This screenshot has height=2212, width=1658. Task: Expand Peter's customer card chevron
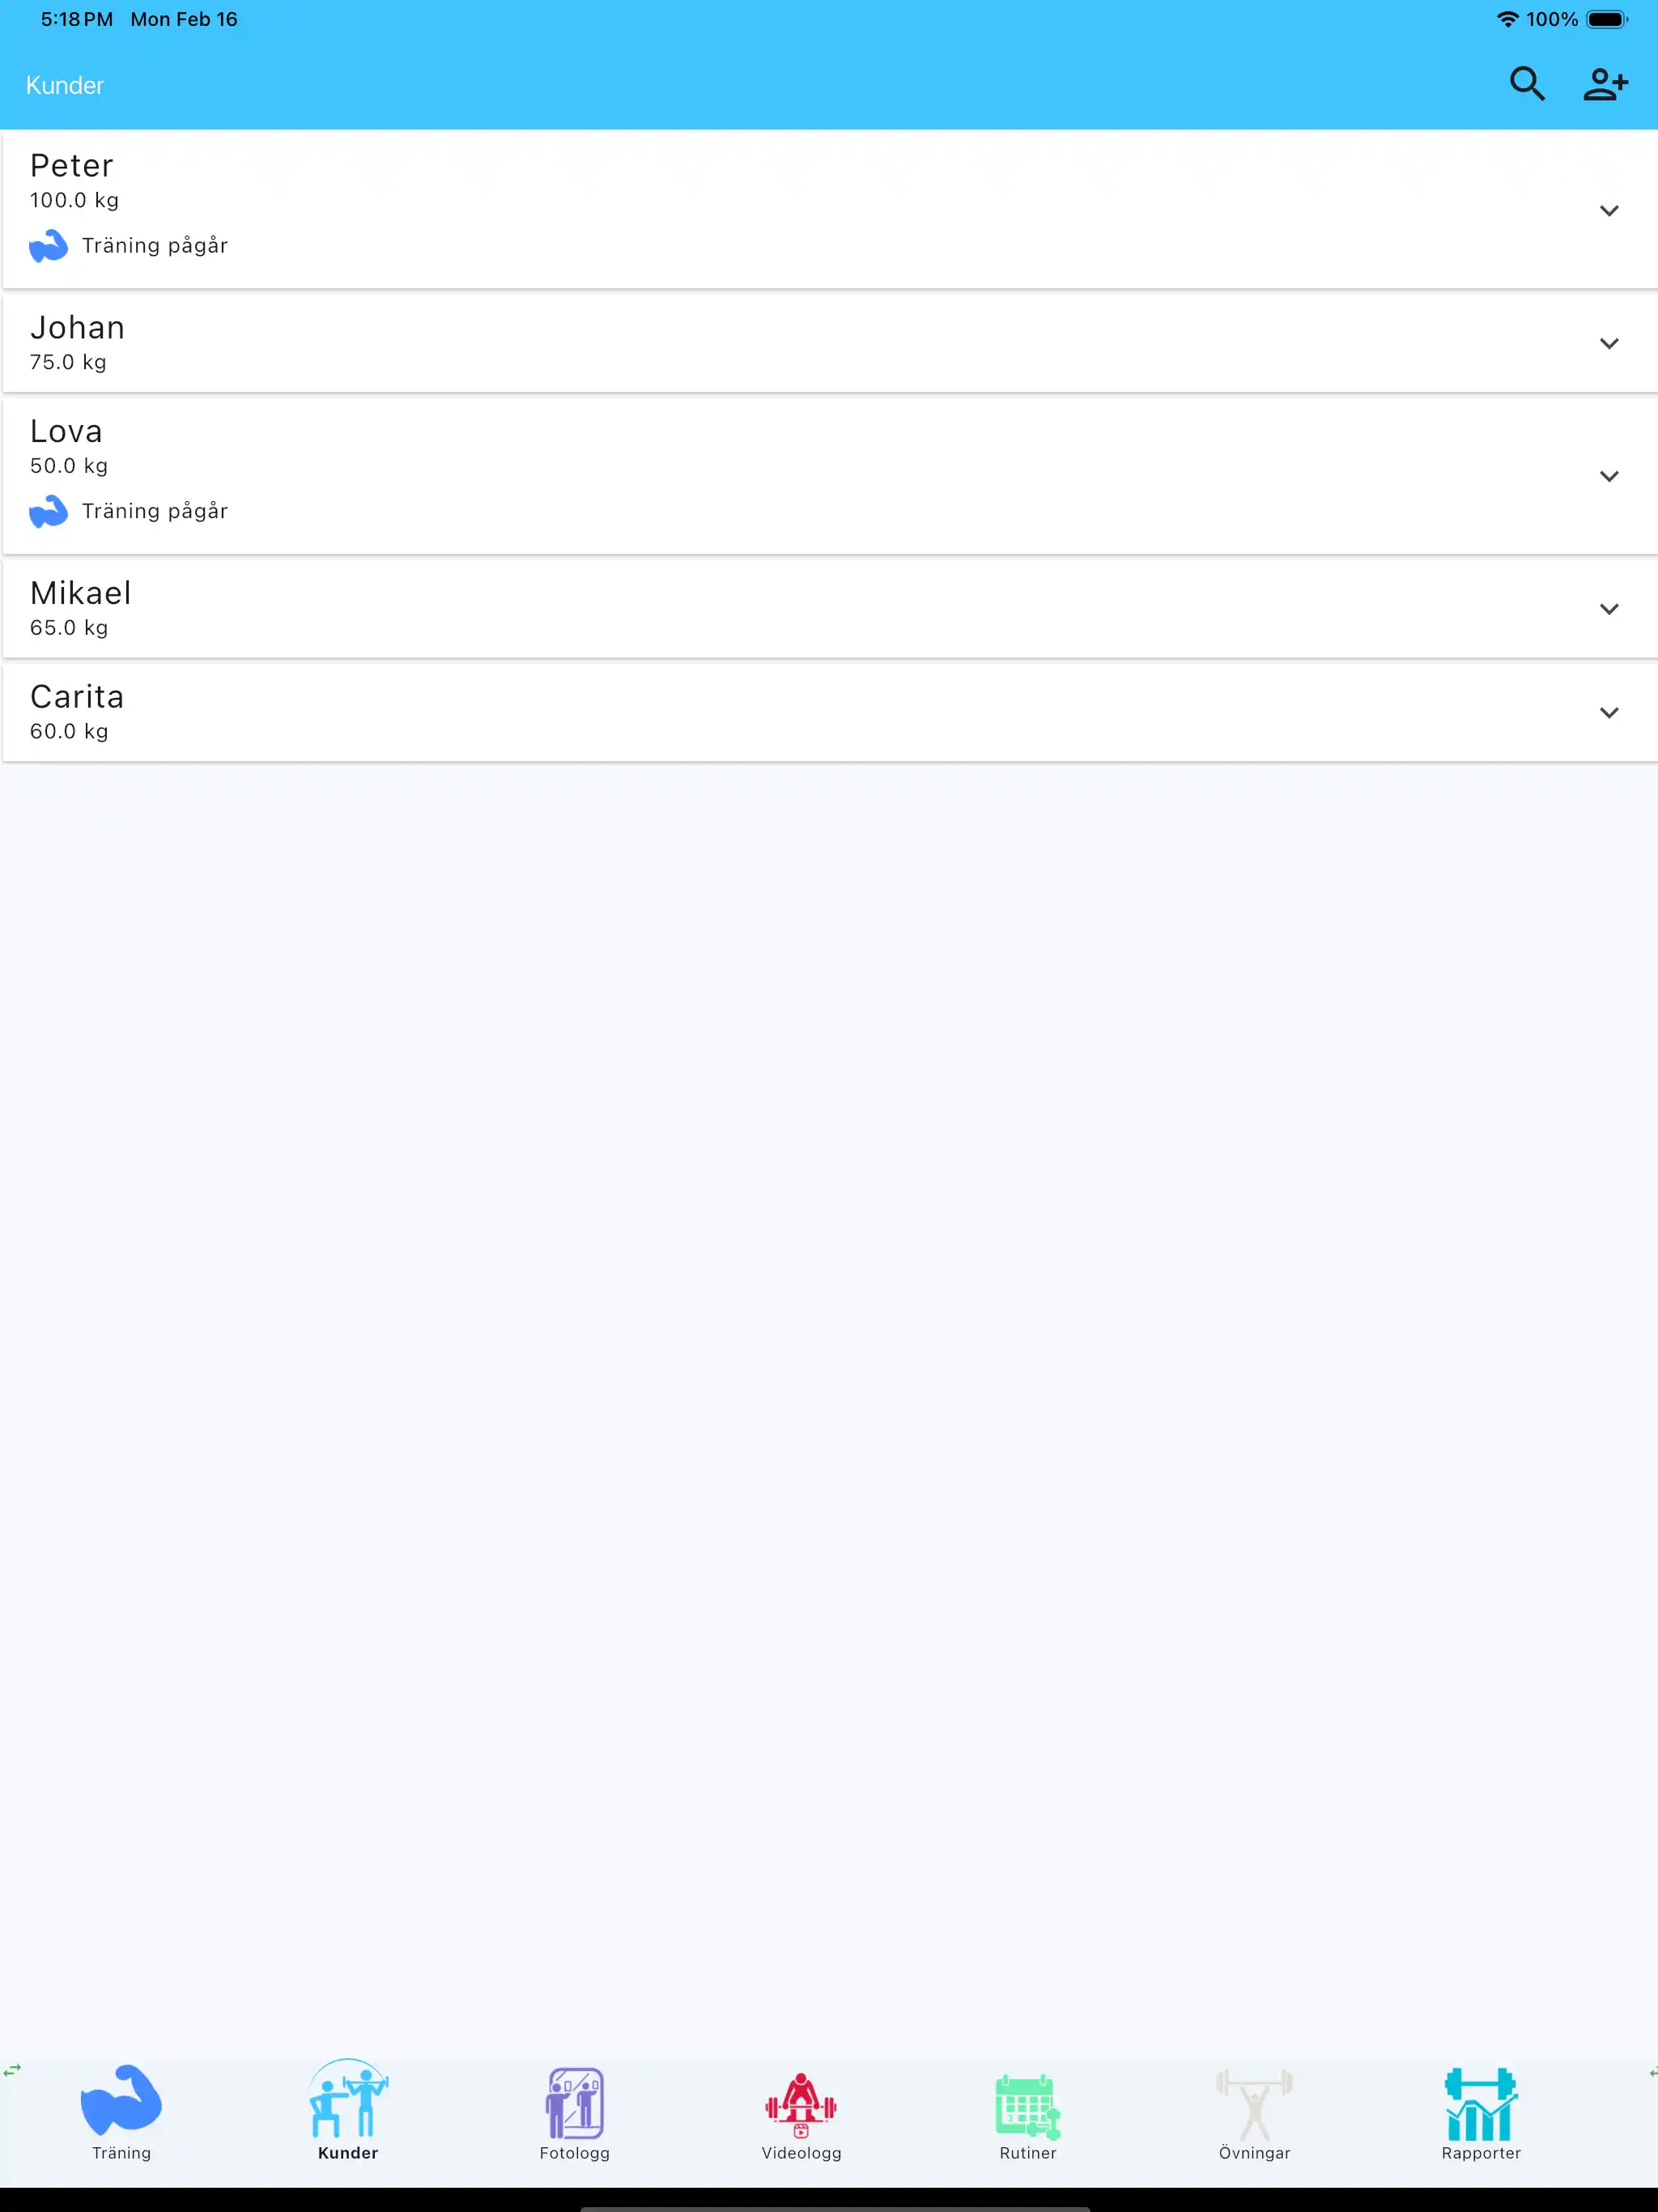pos(1608,211)
